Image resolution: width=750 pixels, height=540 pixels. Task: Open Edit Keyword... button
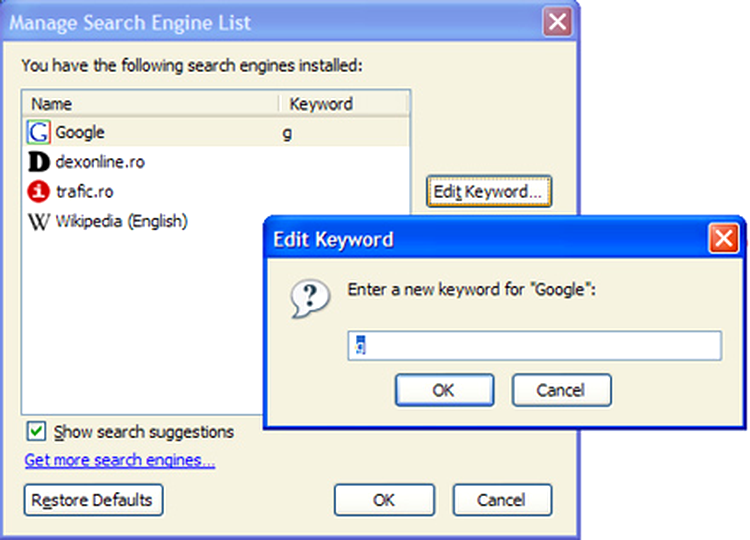(x=488, y=191)
